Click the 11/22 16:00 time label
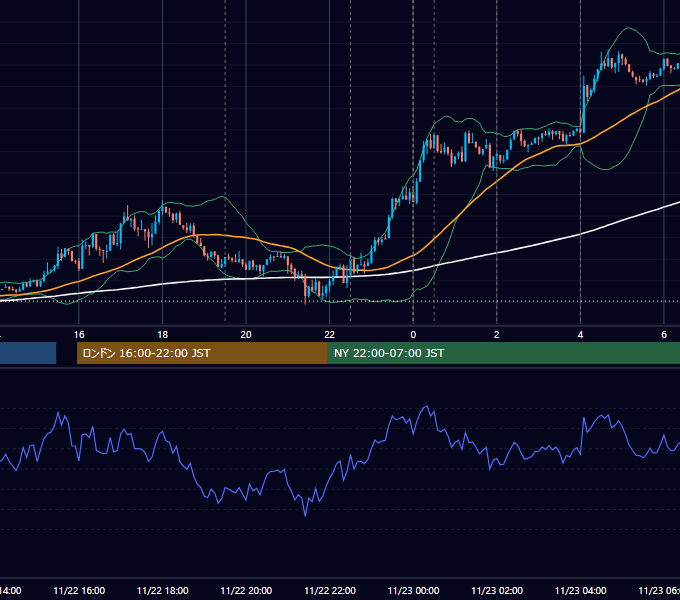 79,590
